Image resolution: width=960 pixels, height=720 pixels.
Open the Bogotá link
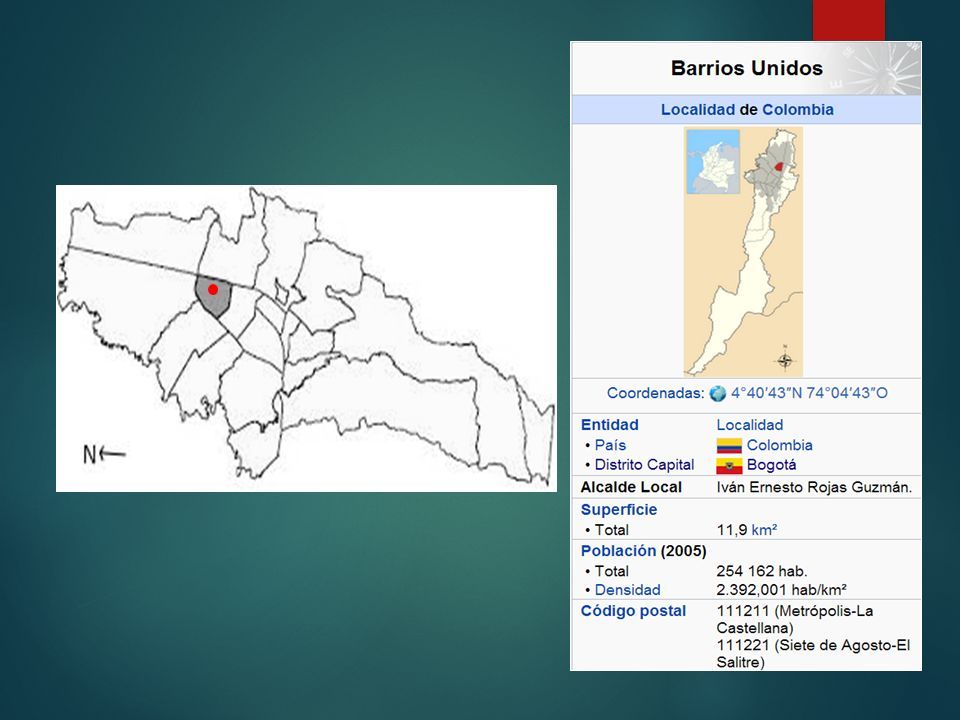coord(771,465)
